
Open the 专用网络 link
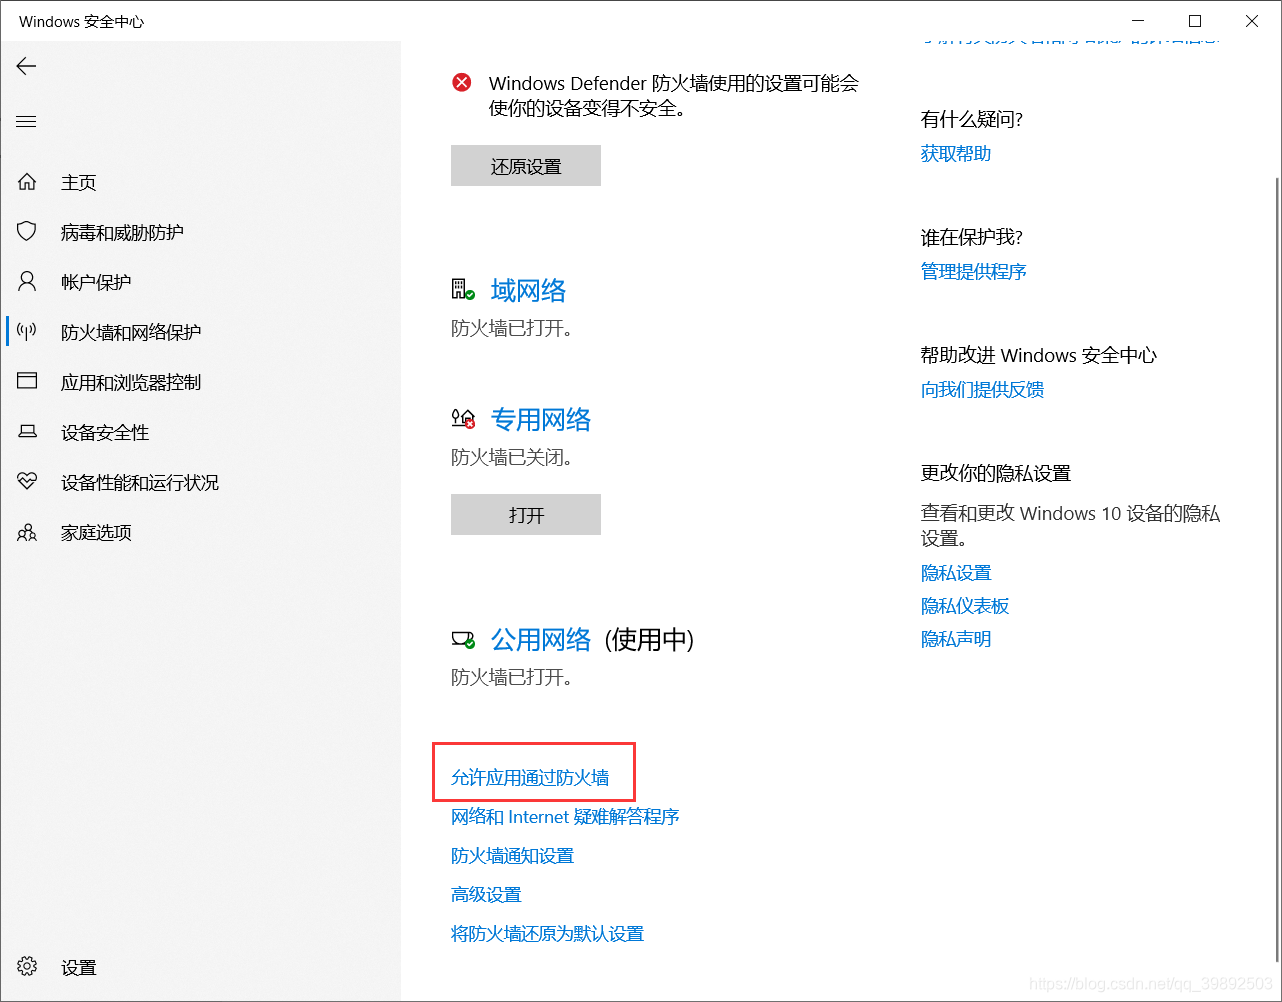(541, 420)
